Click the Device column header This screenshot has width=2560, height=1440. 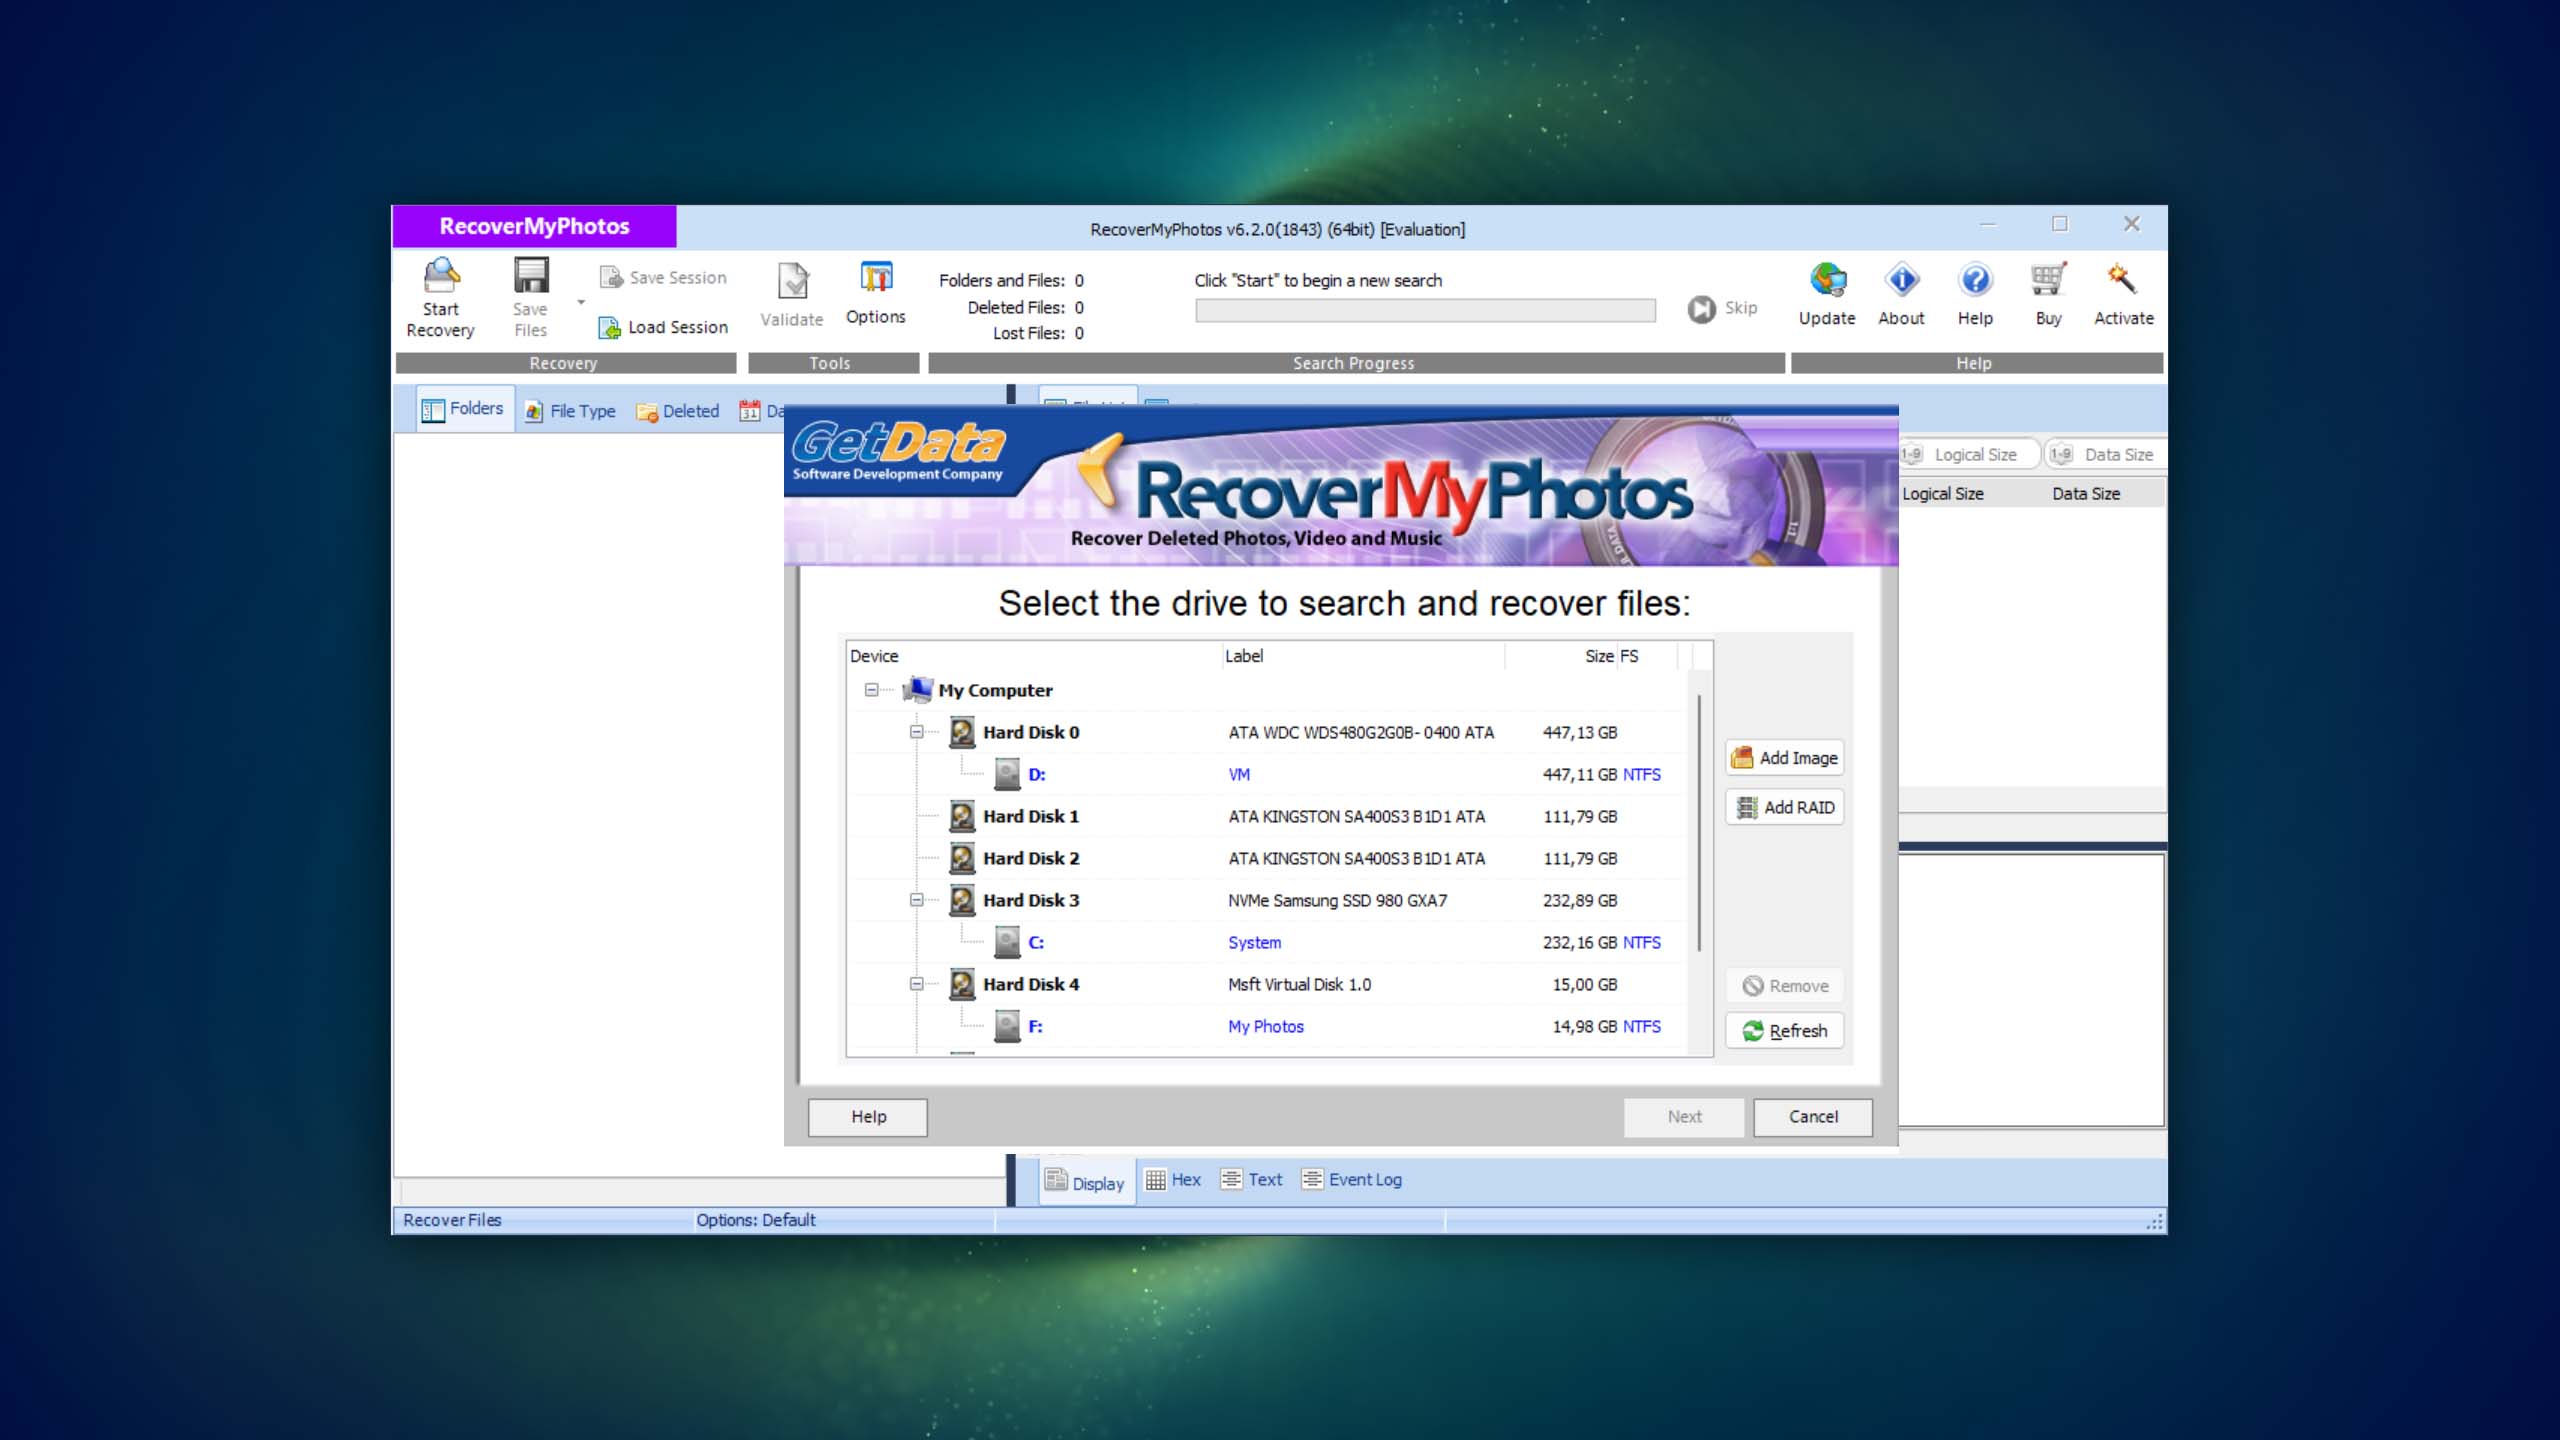1034,656
